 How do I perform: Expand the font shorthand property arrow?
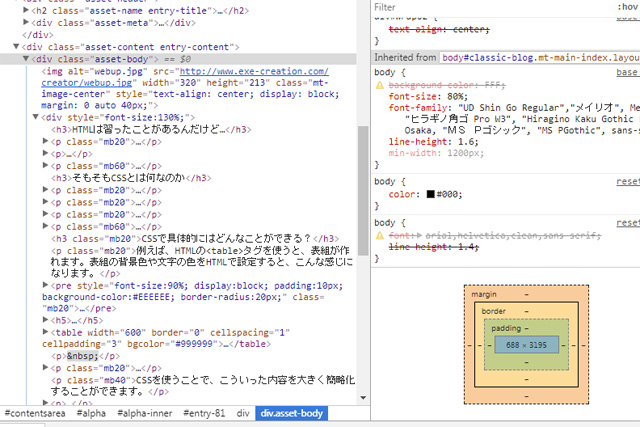coord(419,235)
